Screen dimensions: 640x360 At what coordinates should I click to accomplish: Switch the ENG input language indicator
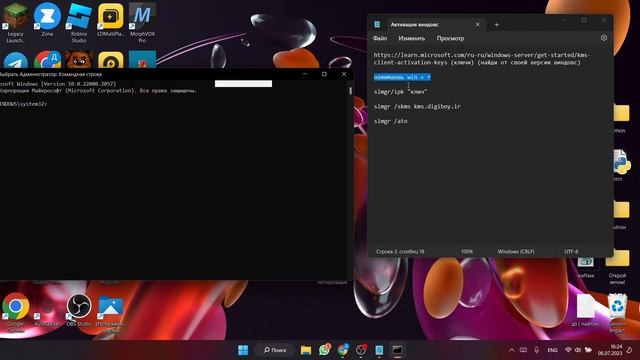click(552, 350)
